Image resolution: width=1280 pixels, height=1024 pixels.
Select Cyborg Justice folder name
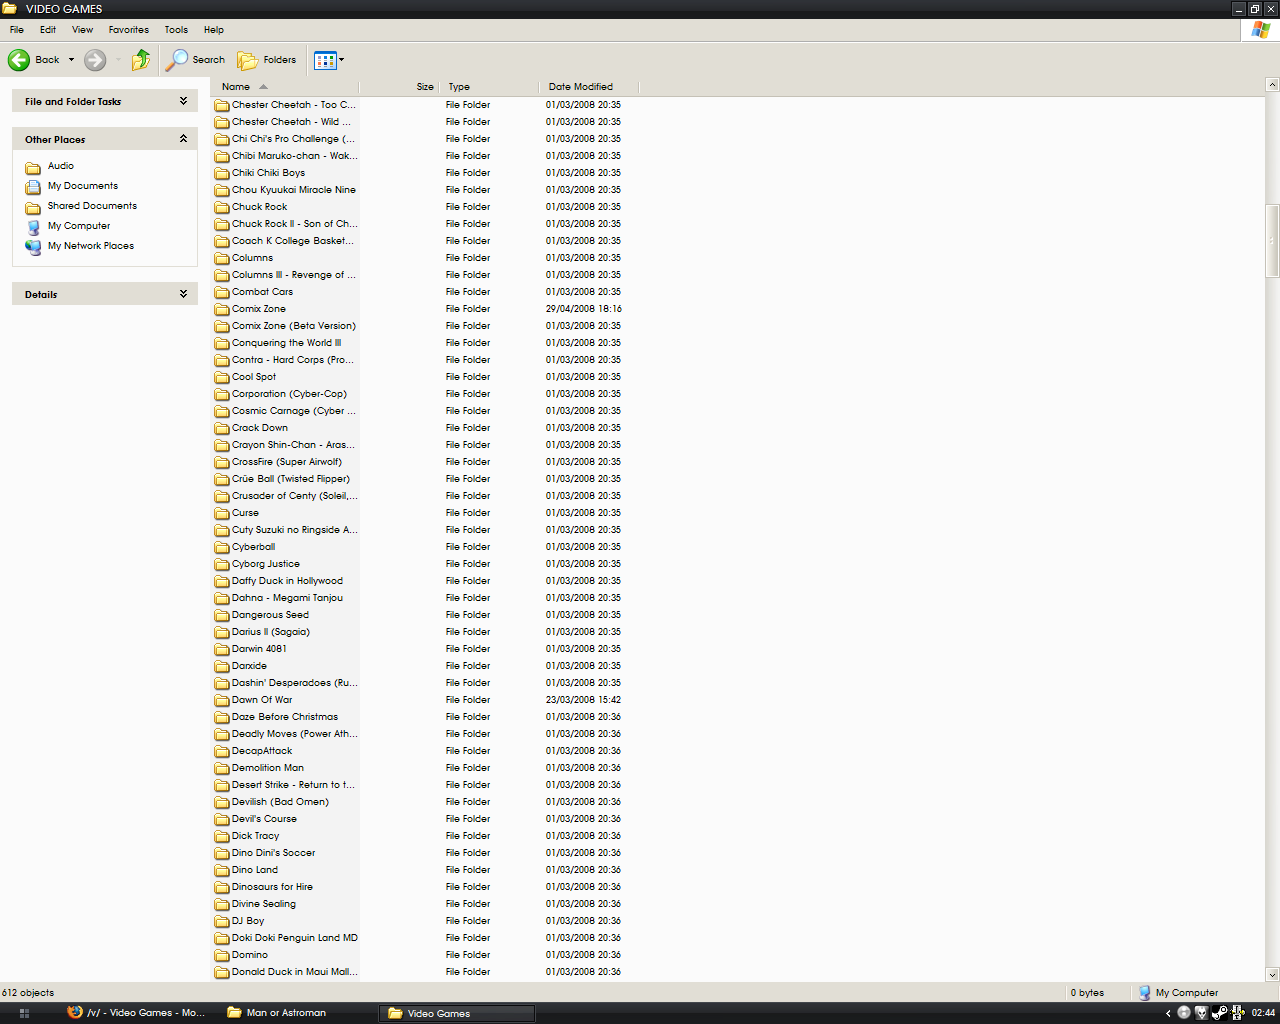coord(265,564)
